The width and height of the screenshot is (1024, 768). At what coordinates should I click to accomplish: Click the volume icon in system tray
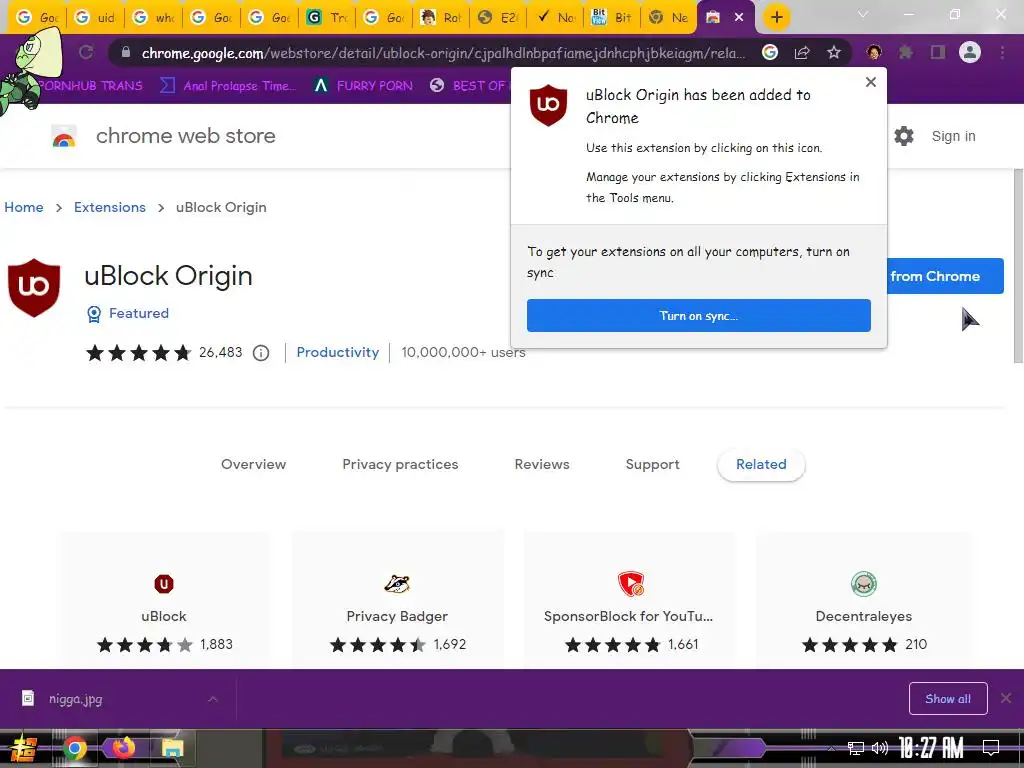880,748
